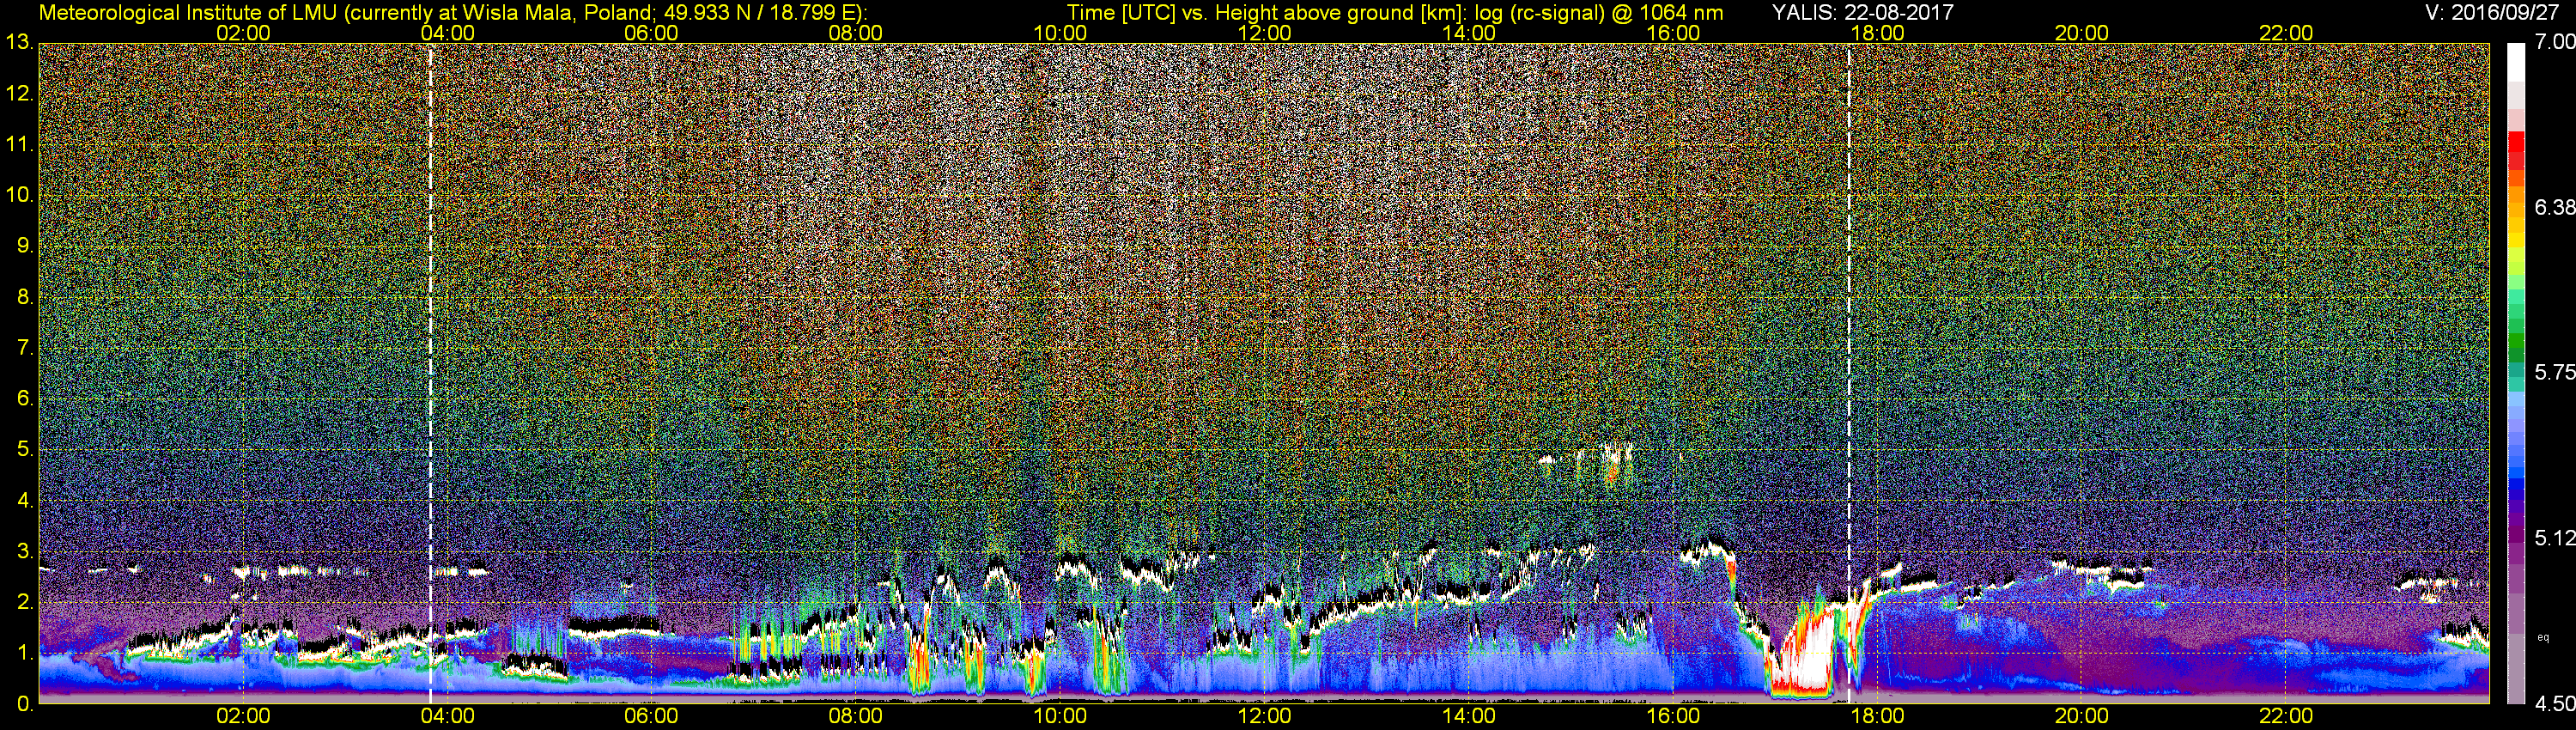This screenshot has height=730, width=2576.
Task: Click the dashed white vertical marker near 18:00
Action: [x=1849, y=373]
